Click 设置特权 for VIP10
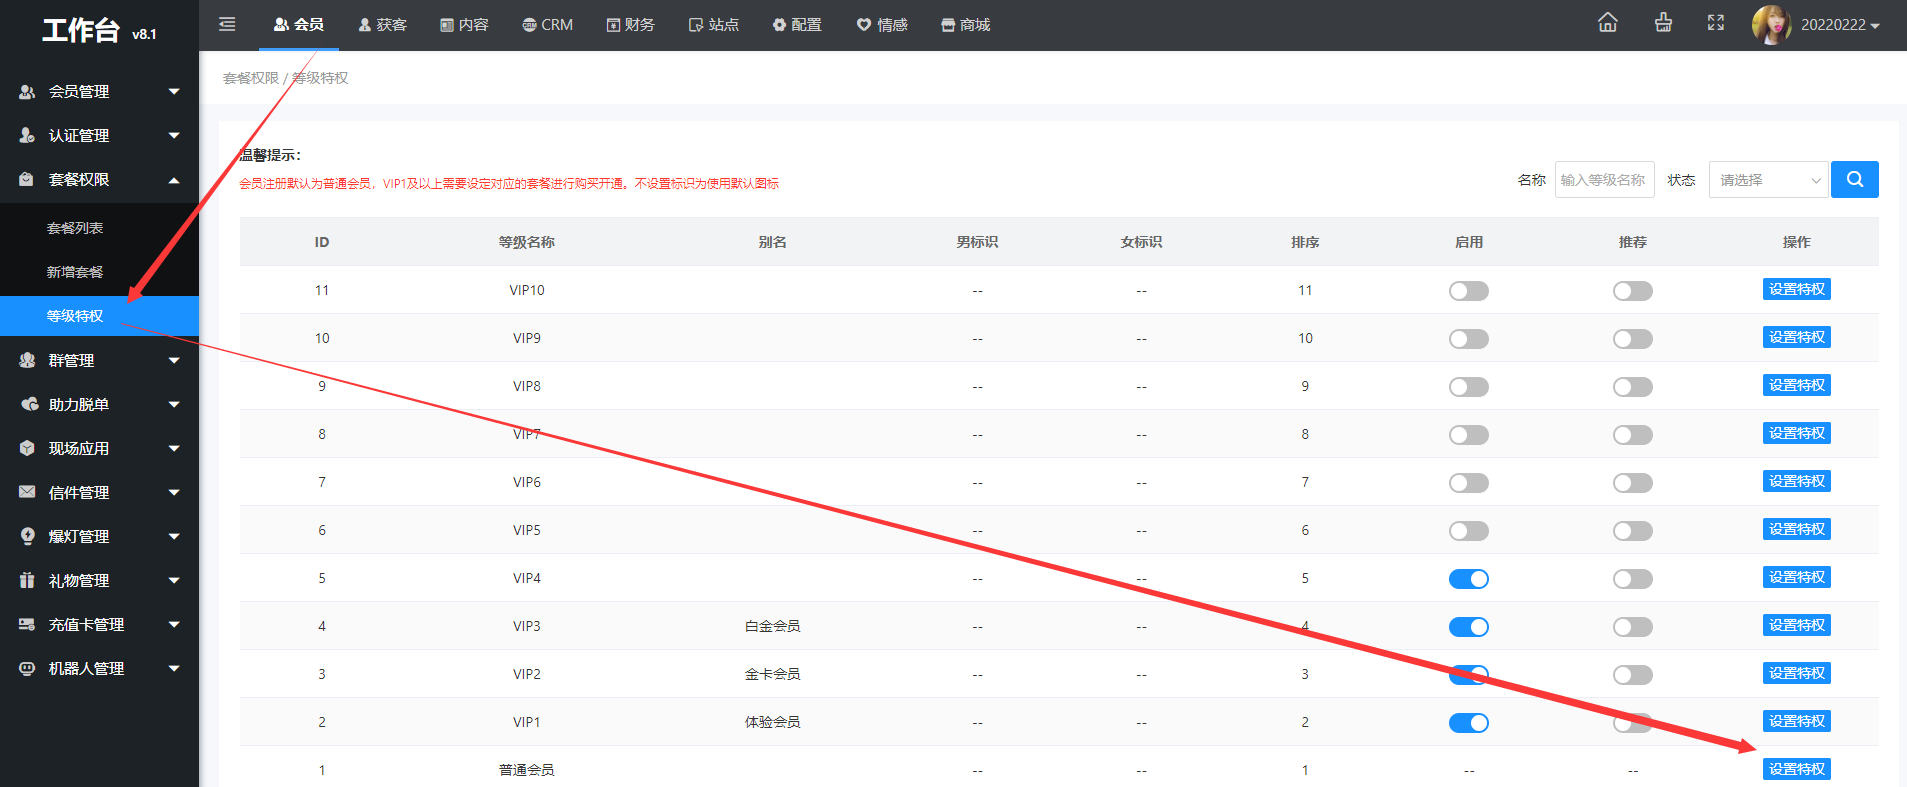The image size is (1907, 787). (x=1796, y=289)
